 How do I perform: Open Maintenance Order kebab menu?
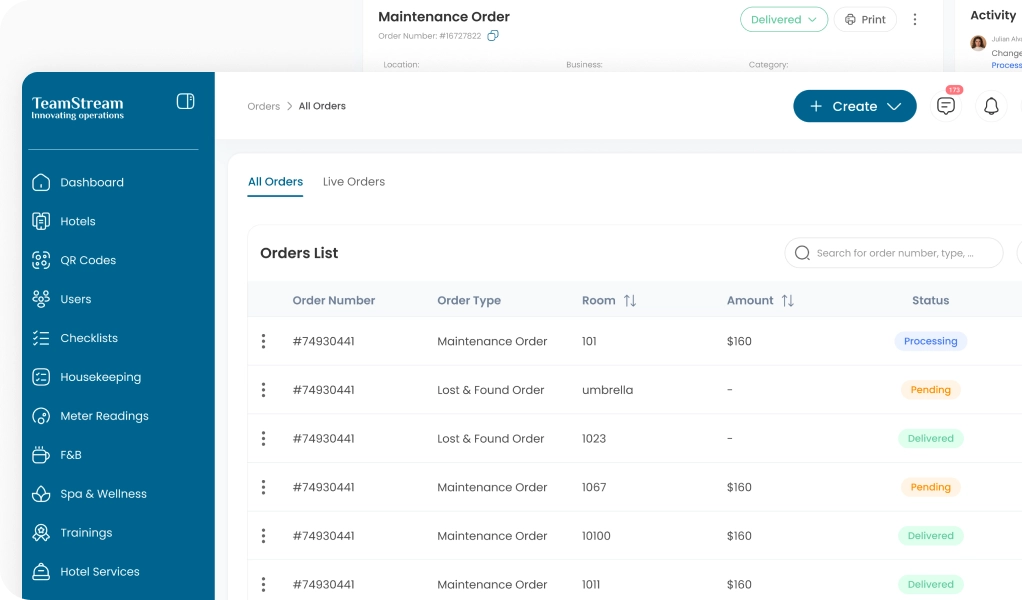click(914, 19)
